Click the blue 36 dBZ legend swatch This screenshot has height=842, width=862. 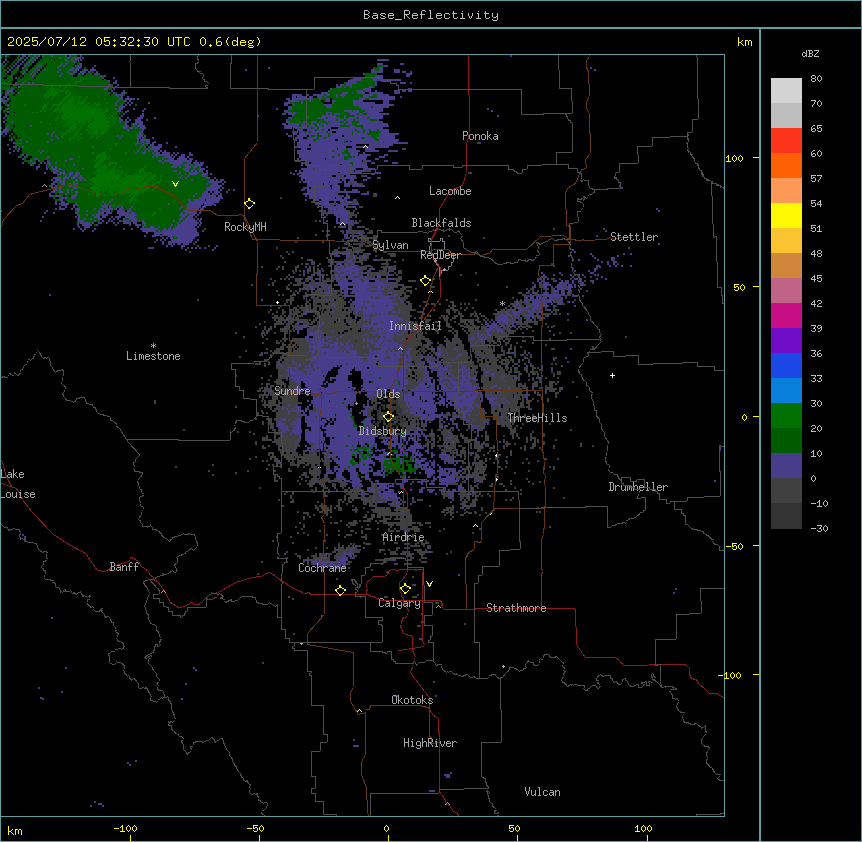[786, 365]
